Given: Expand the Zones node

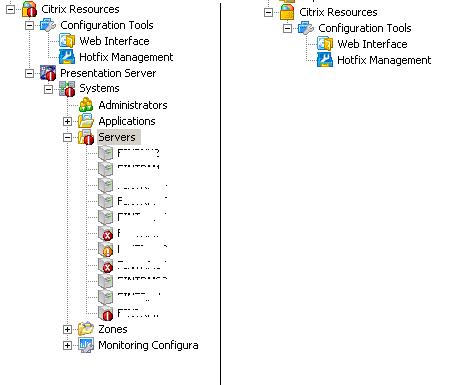Looking at the screenshot, I should (67, 329).
